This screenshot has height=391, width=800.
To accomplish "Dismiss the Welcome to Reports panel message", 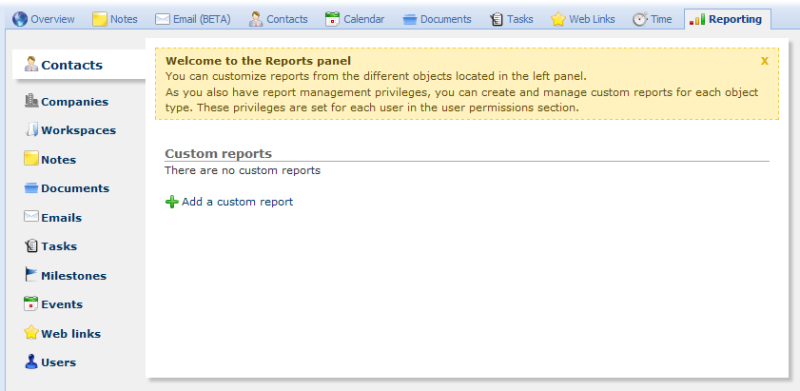I will click(x=764, y=61).
